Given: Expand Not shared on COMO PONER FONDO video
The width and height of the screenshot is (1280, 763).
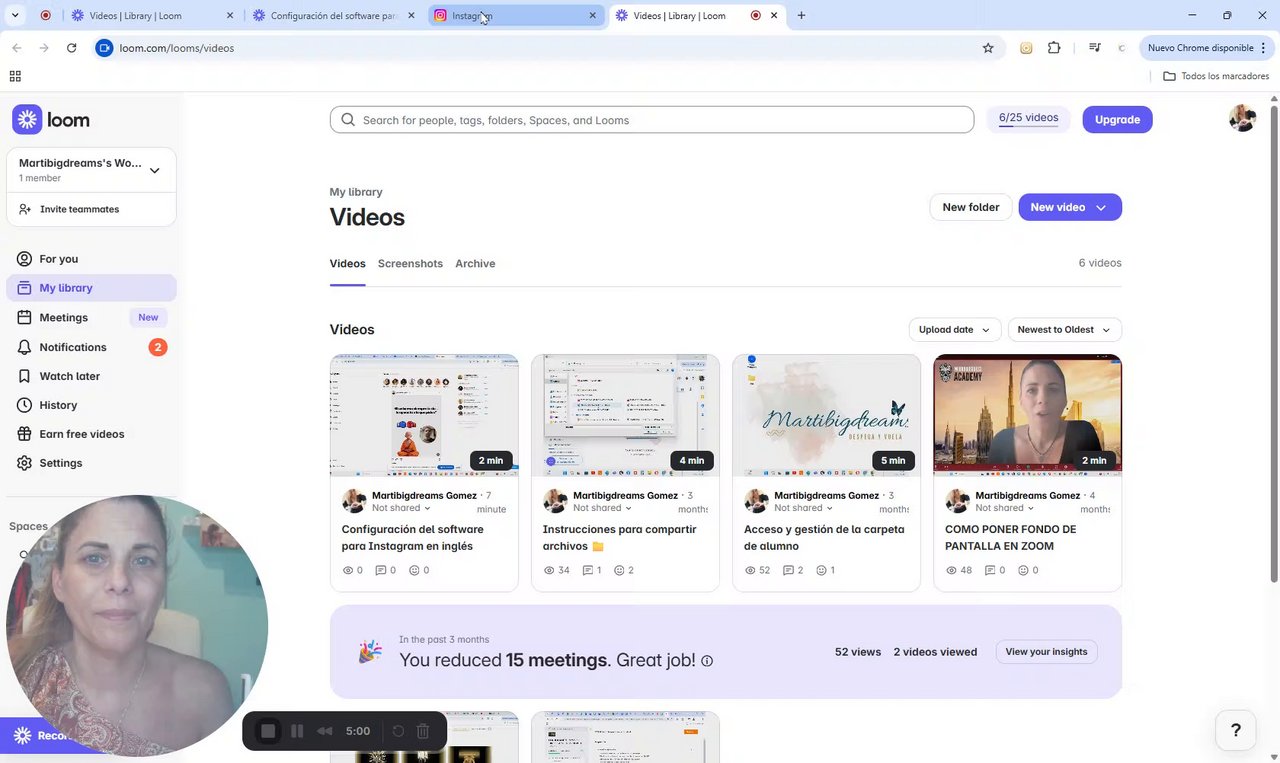Looking at the screenshot, I should coord(1005,508).
